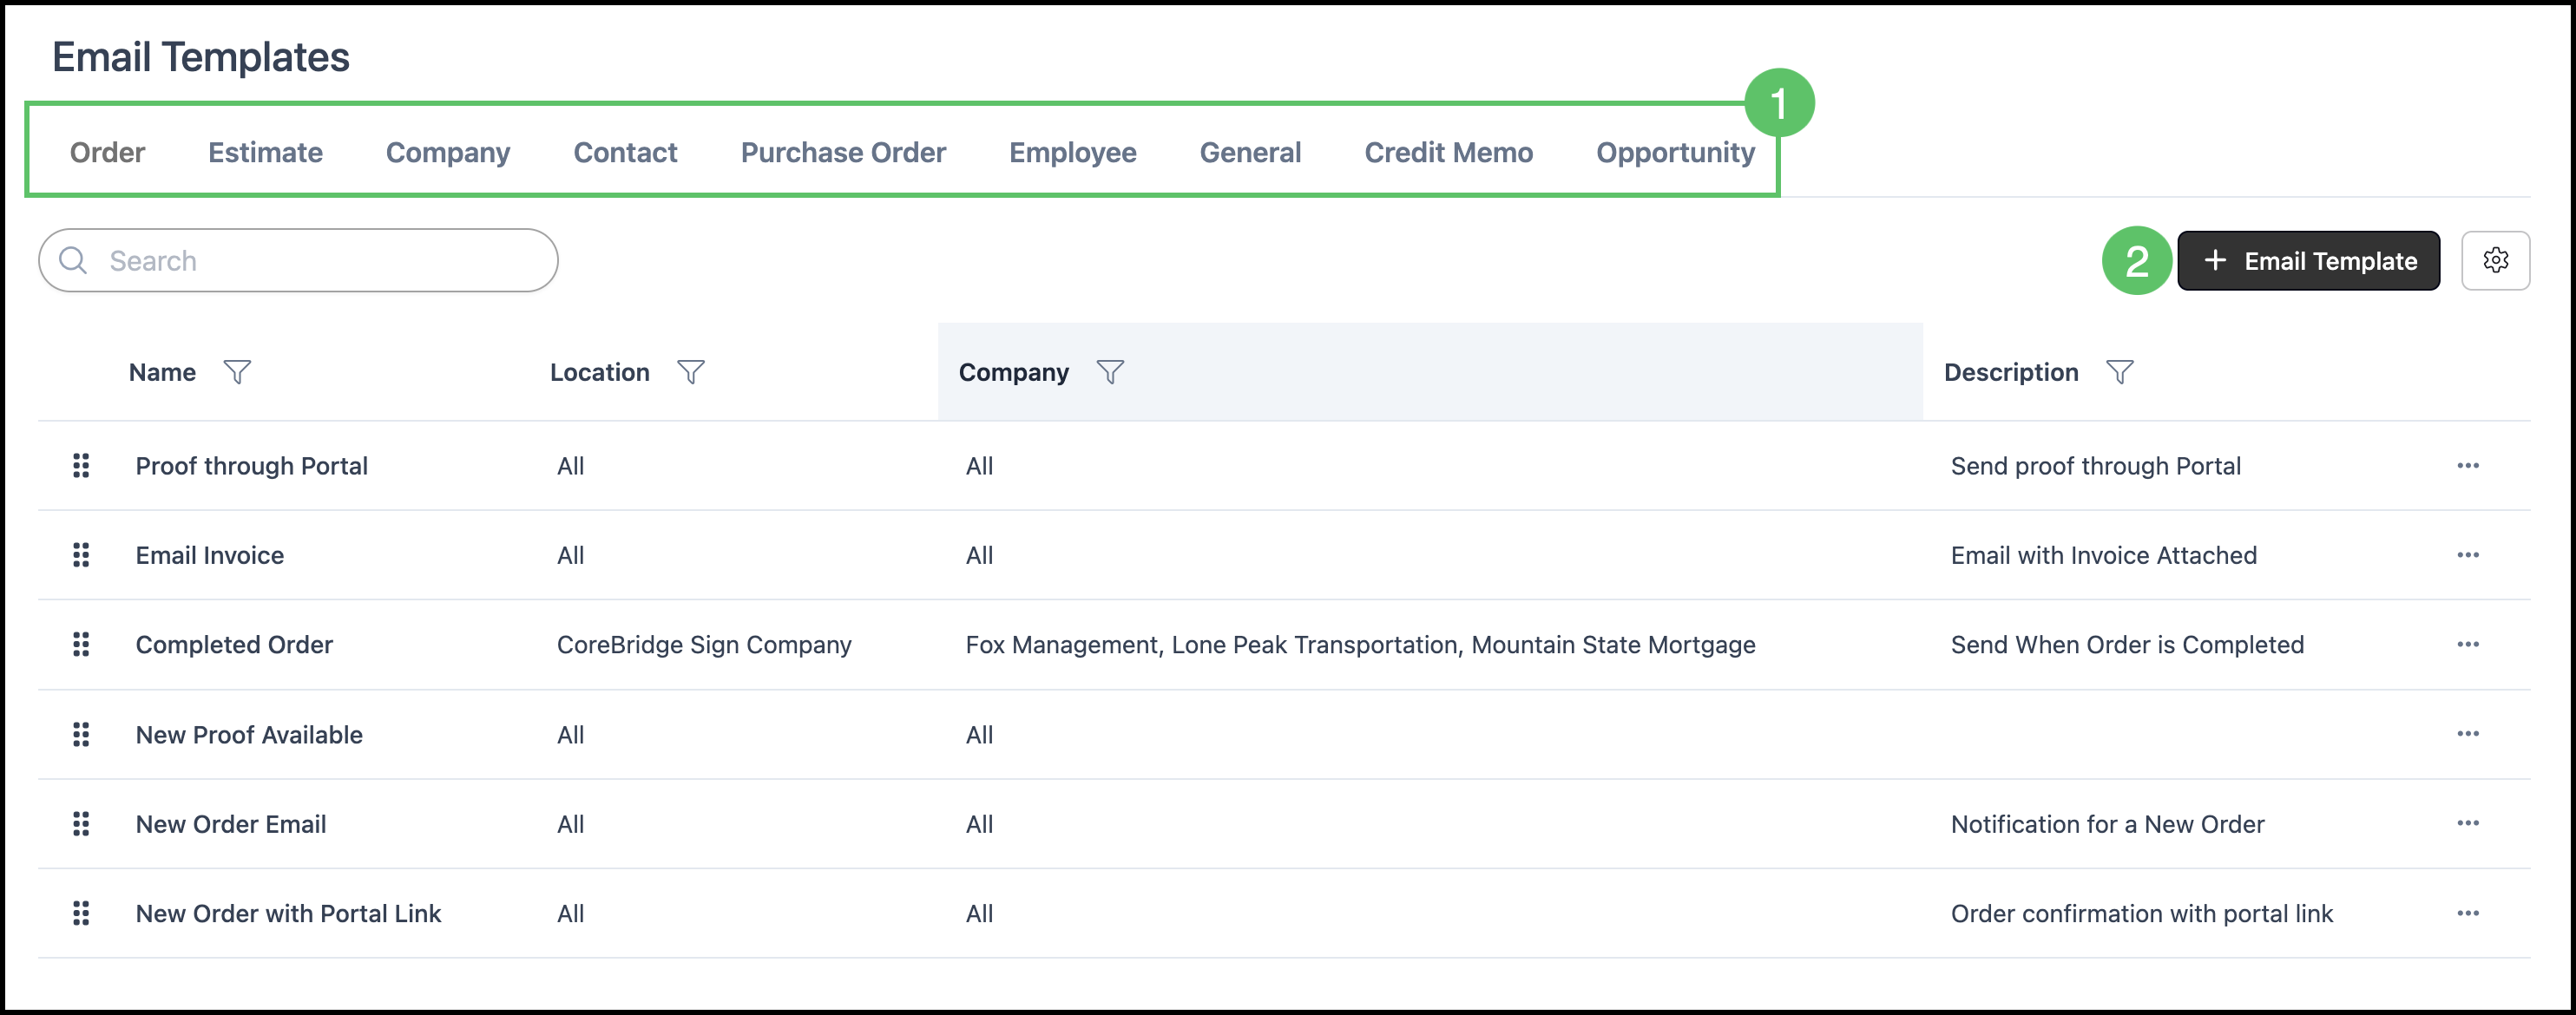Image resolution: width=2576 pixels, height=1015 pixels.
Task: Open more options for New Proof Available
Action: pos(2467,734)
